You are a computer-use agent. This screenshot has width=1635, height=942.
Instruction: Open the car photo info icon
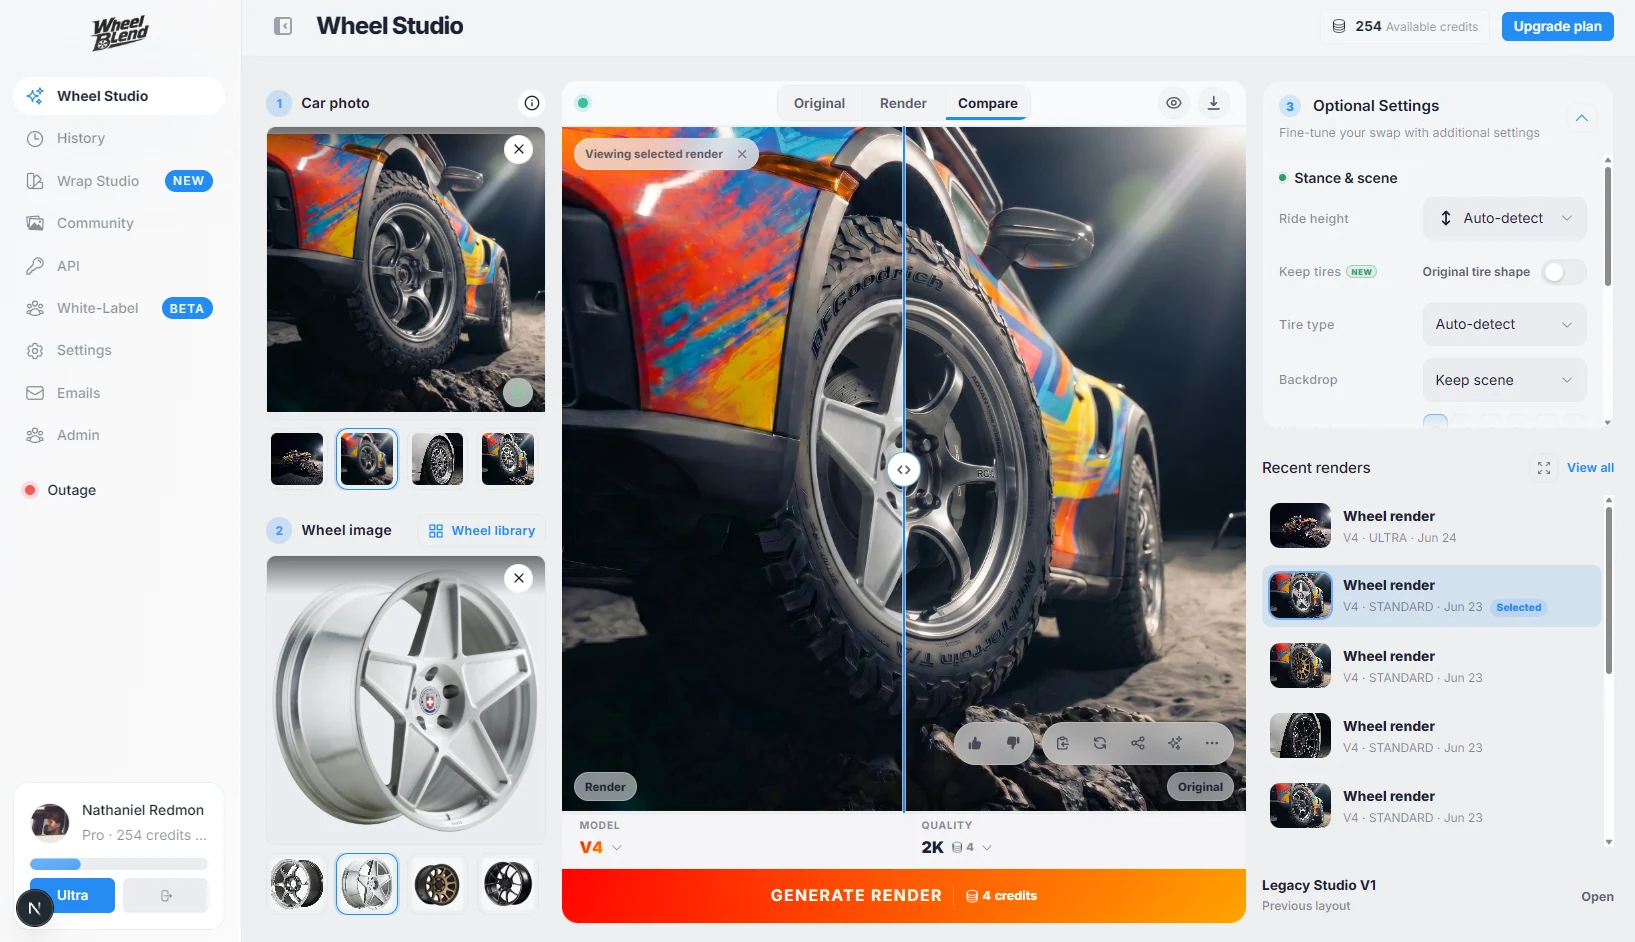tap(532, 103)
